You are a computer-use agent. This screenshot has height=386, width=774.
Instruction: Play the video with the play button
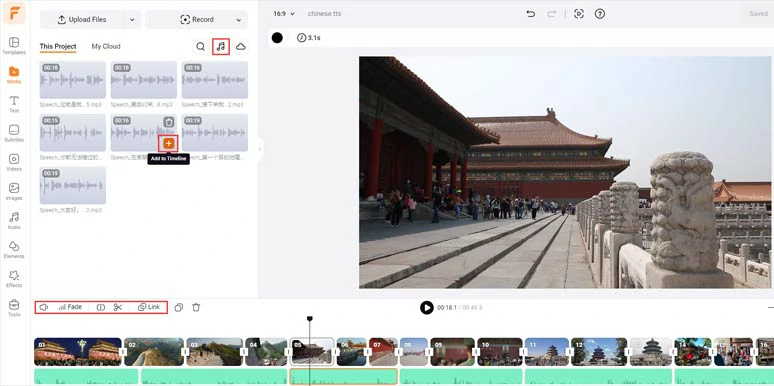coord(426,308)
